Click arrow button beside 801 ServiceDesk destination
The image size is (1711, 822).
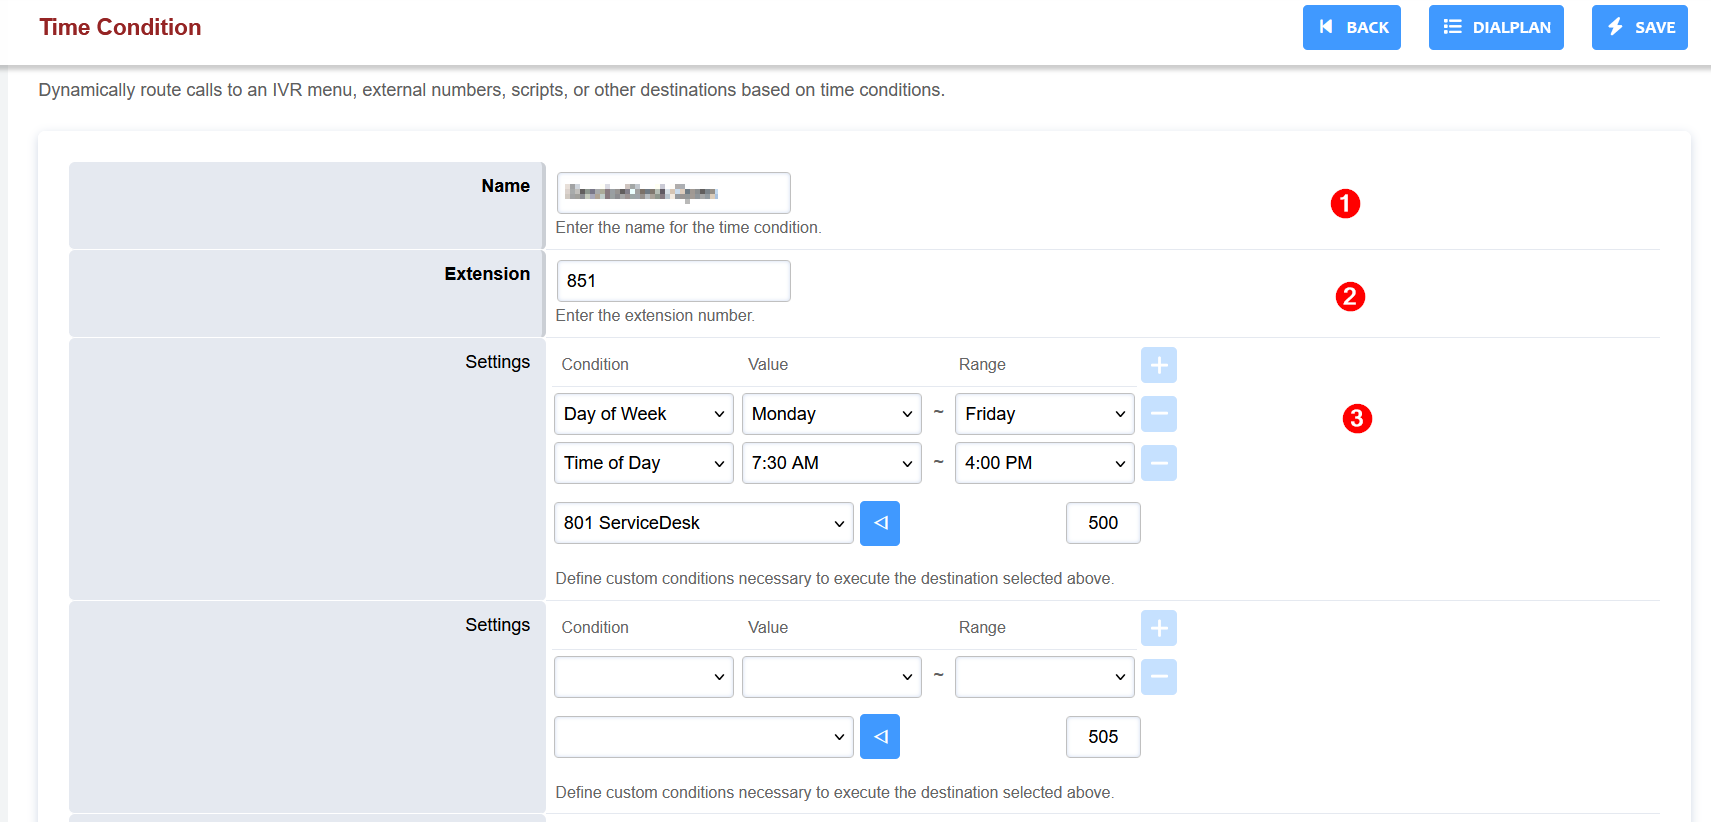coord(879,523)
